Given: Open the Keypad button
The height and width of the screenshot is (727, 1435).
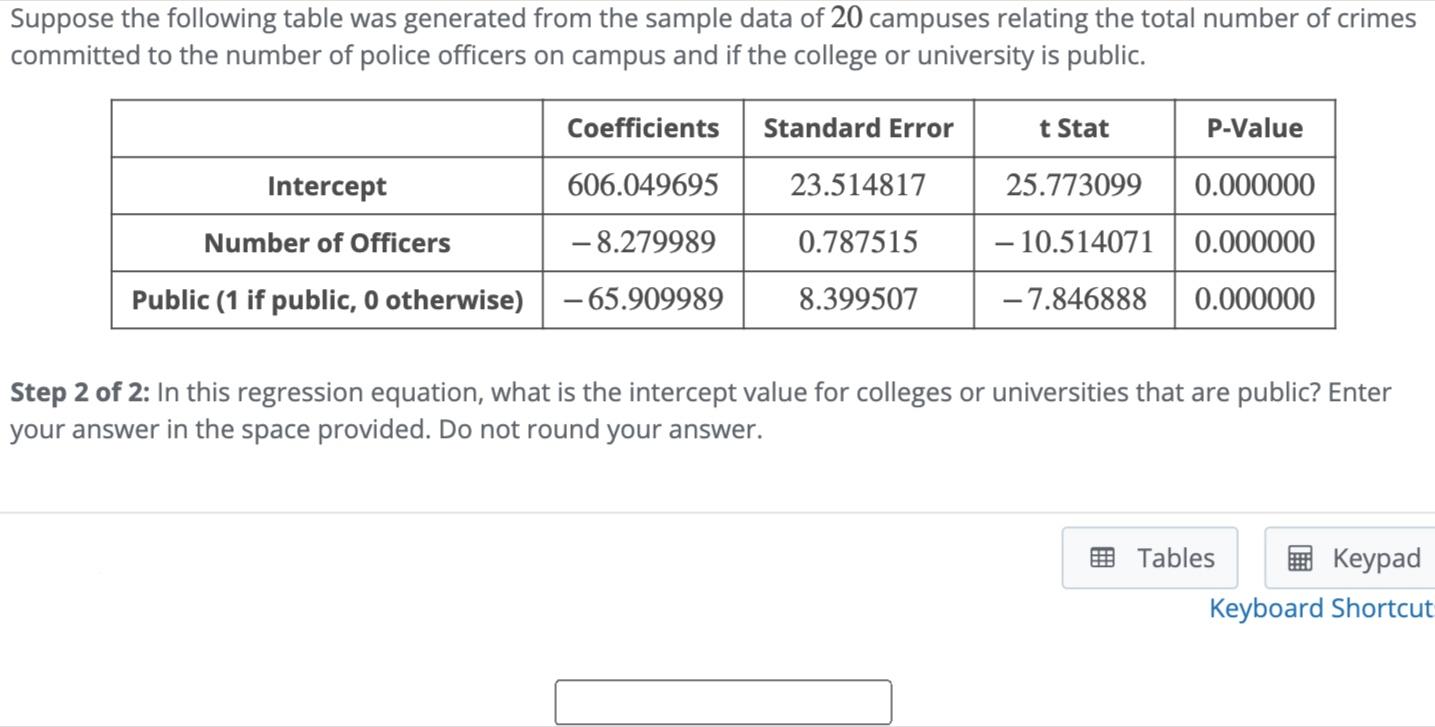Looking at the screenshot, I should (x=1350, y=558).
